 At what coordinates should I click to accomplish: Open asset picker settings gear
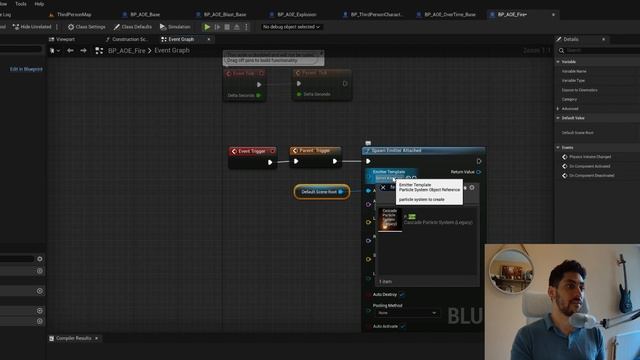tap(472, 188)
